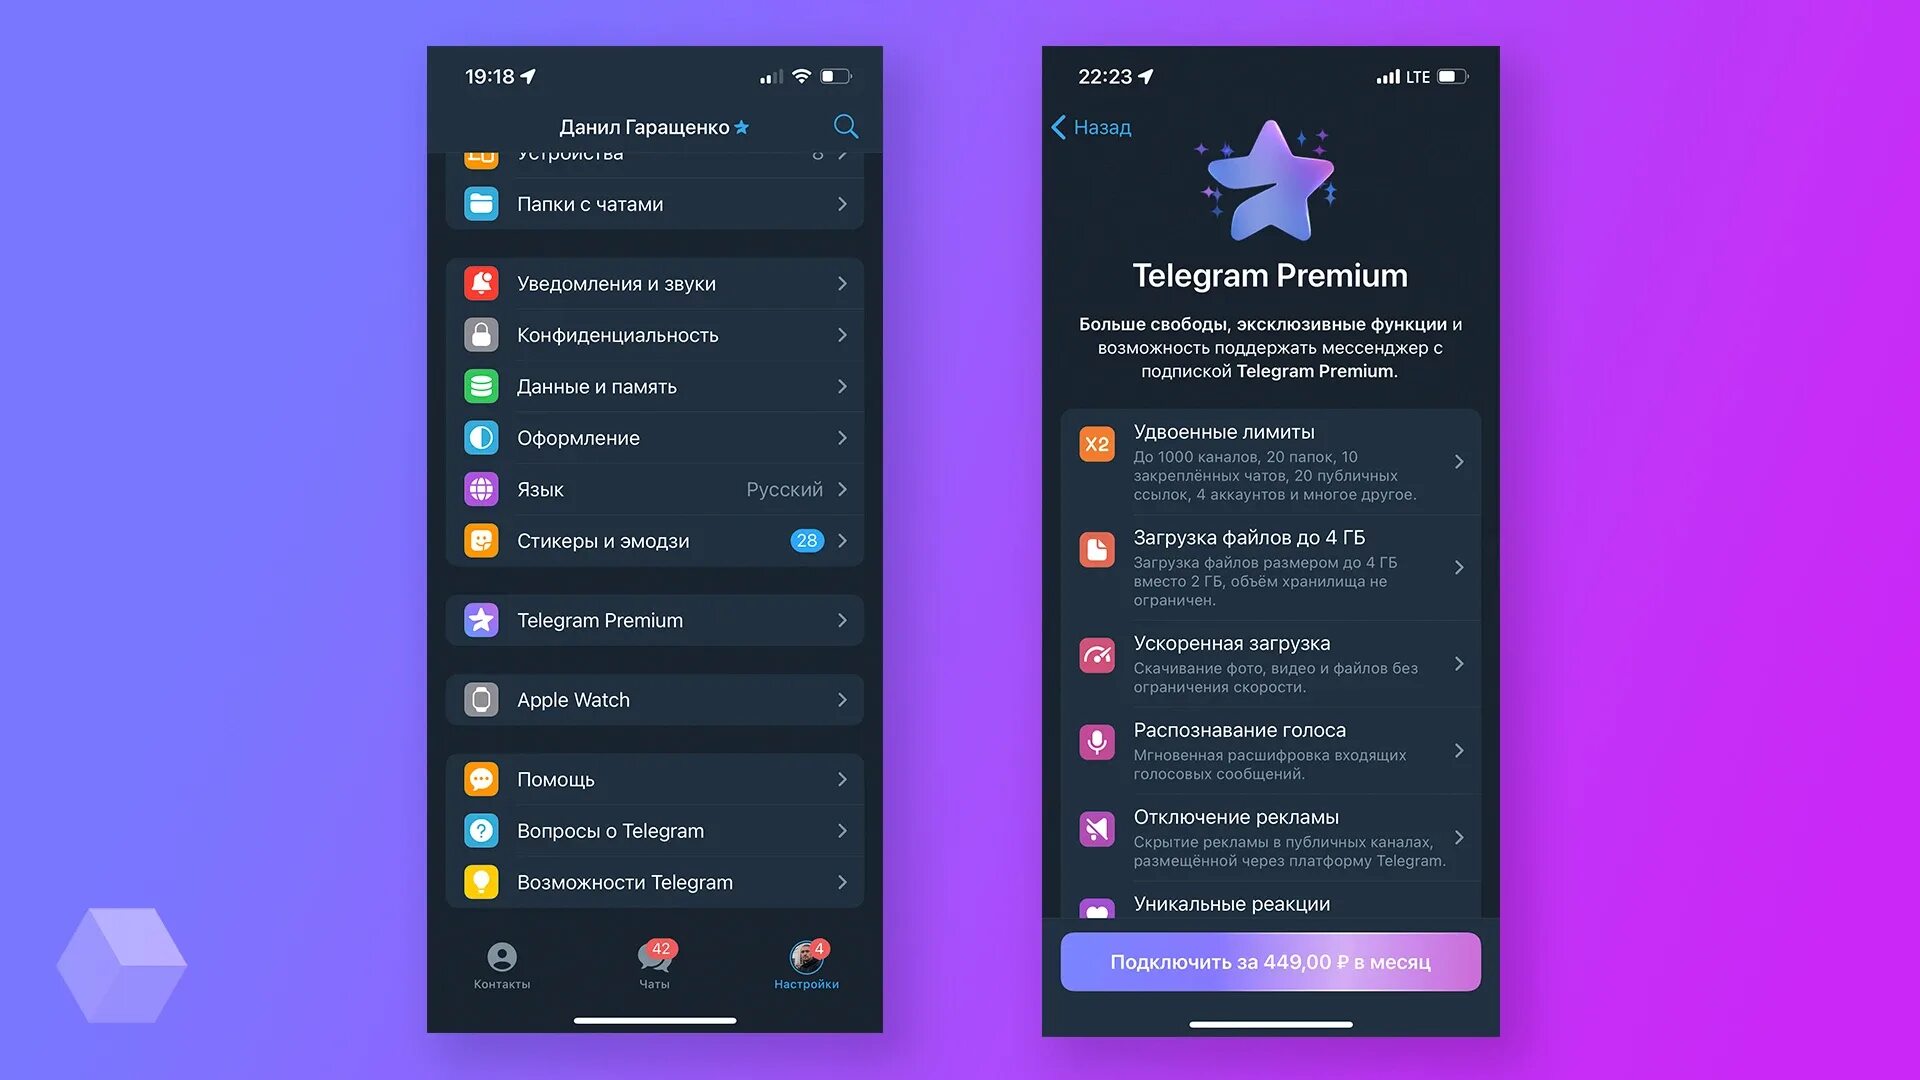Open Help section
Image resolution: width=1920 pixels, height=1080 pixels.
(659, 778)
